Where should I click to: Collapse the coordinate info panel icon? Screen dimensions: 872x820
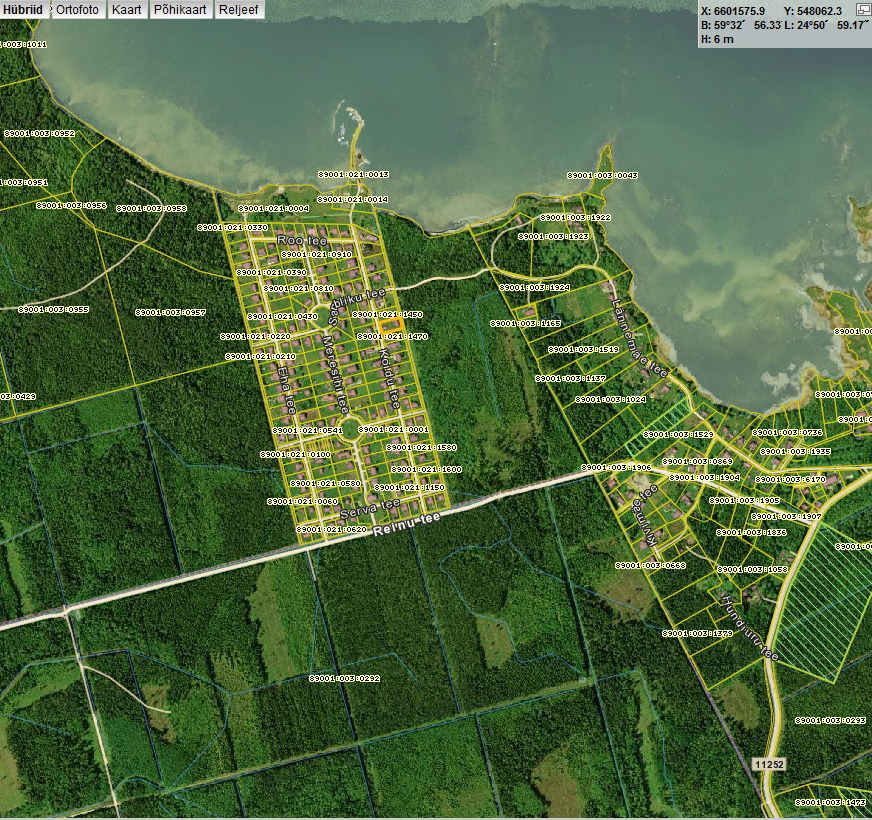tap(863, 9)
